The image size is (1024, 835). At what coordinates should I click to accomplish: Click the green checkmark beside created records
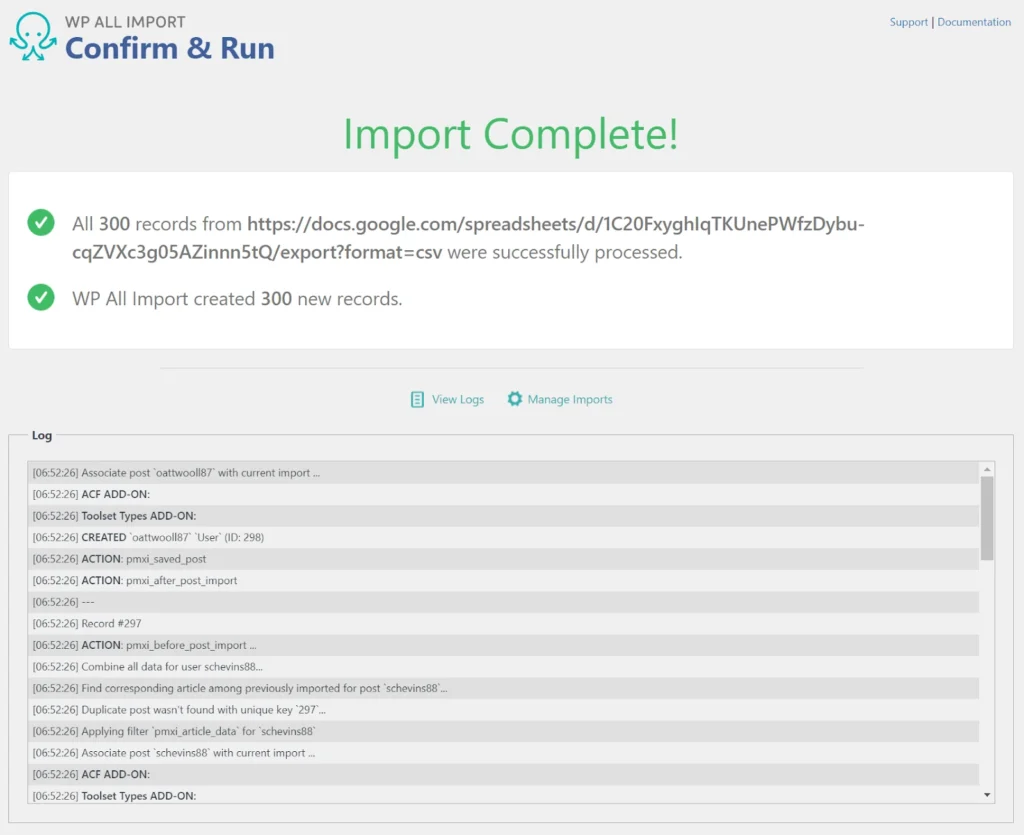pyautogui.click(x=41, y=298)
